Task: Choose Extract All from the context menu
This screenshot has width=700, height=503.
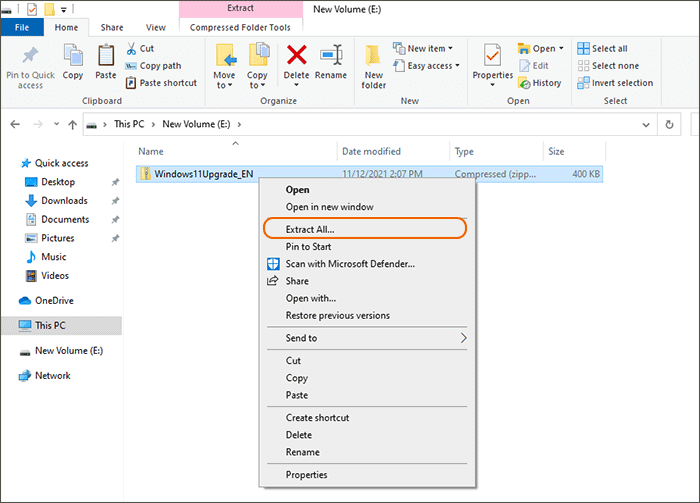Action: pos(310,230)
